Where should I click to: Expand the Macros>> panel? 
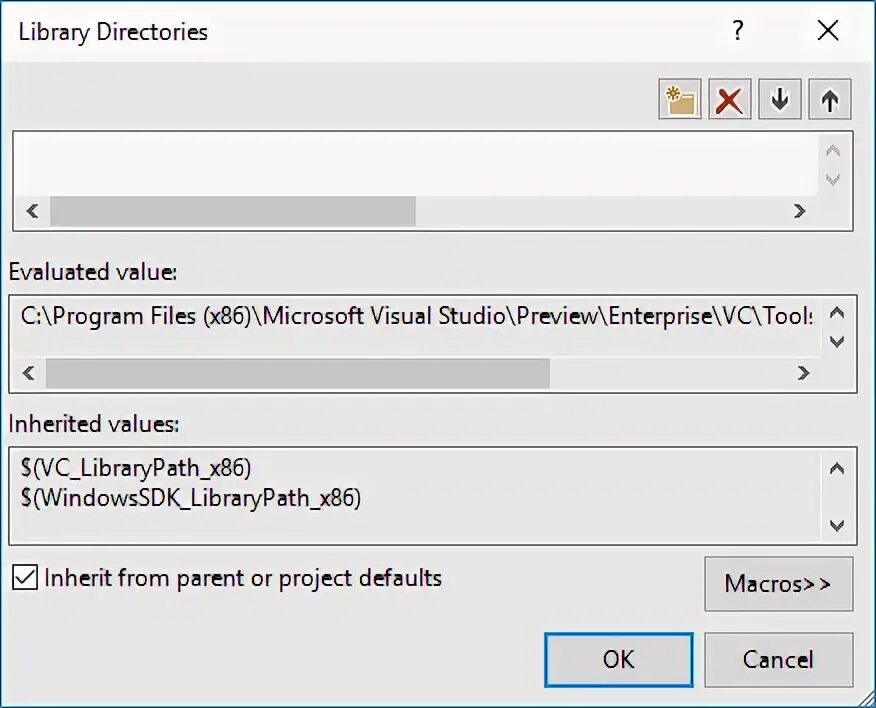(779, 584)
